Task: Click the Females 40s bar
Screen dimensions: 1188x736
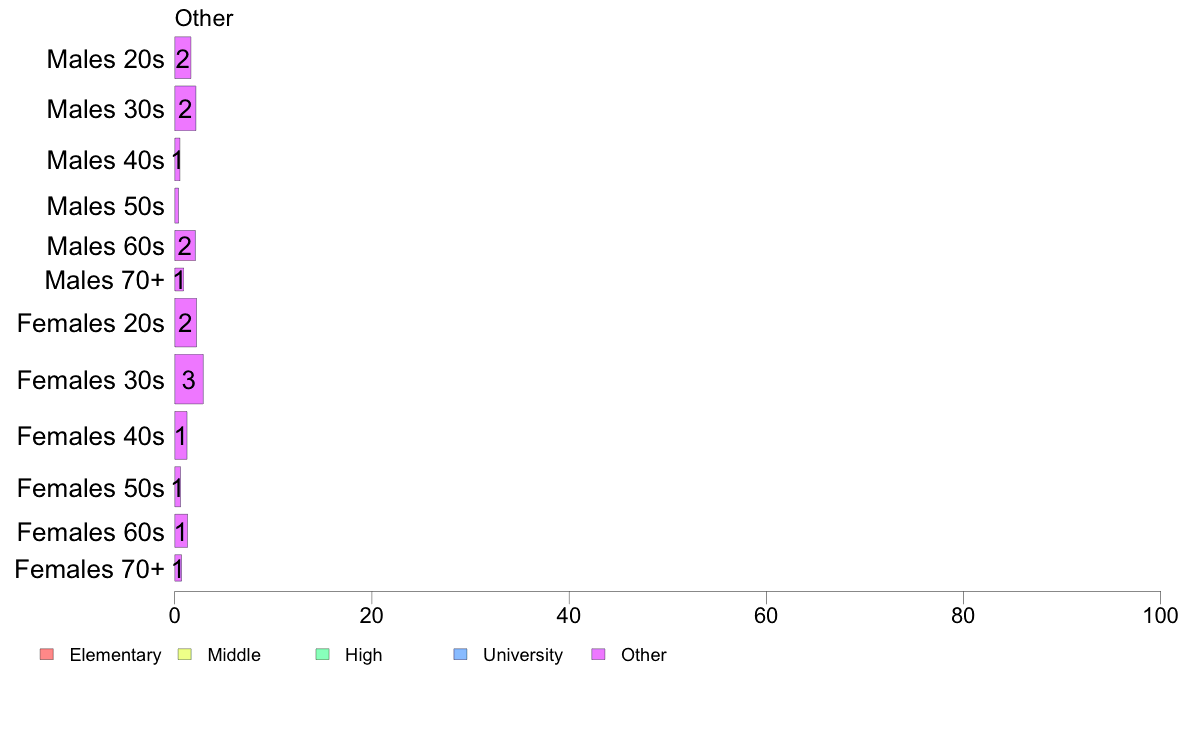Action: [x=180, y=436]
